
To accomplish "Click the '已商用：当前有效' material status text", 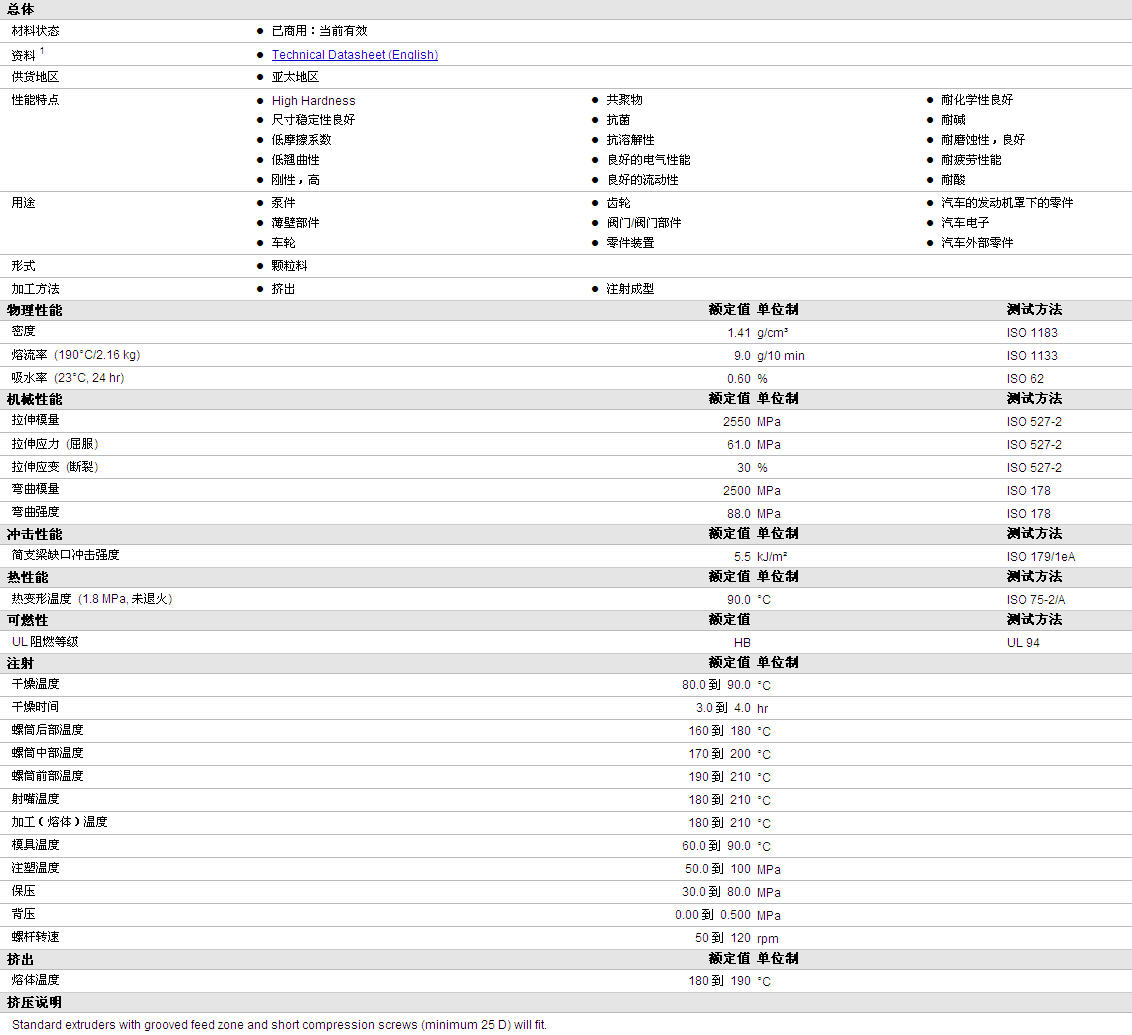I will pos(319,31).
